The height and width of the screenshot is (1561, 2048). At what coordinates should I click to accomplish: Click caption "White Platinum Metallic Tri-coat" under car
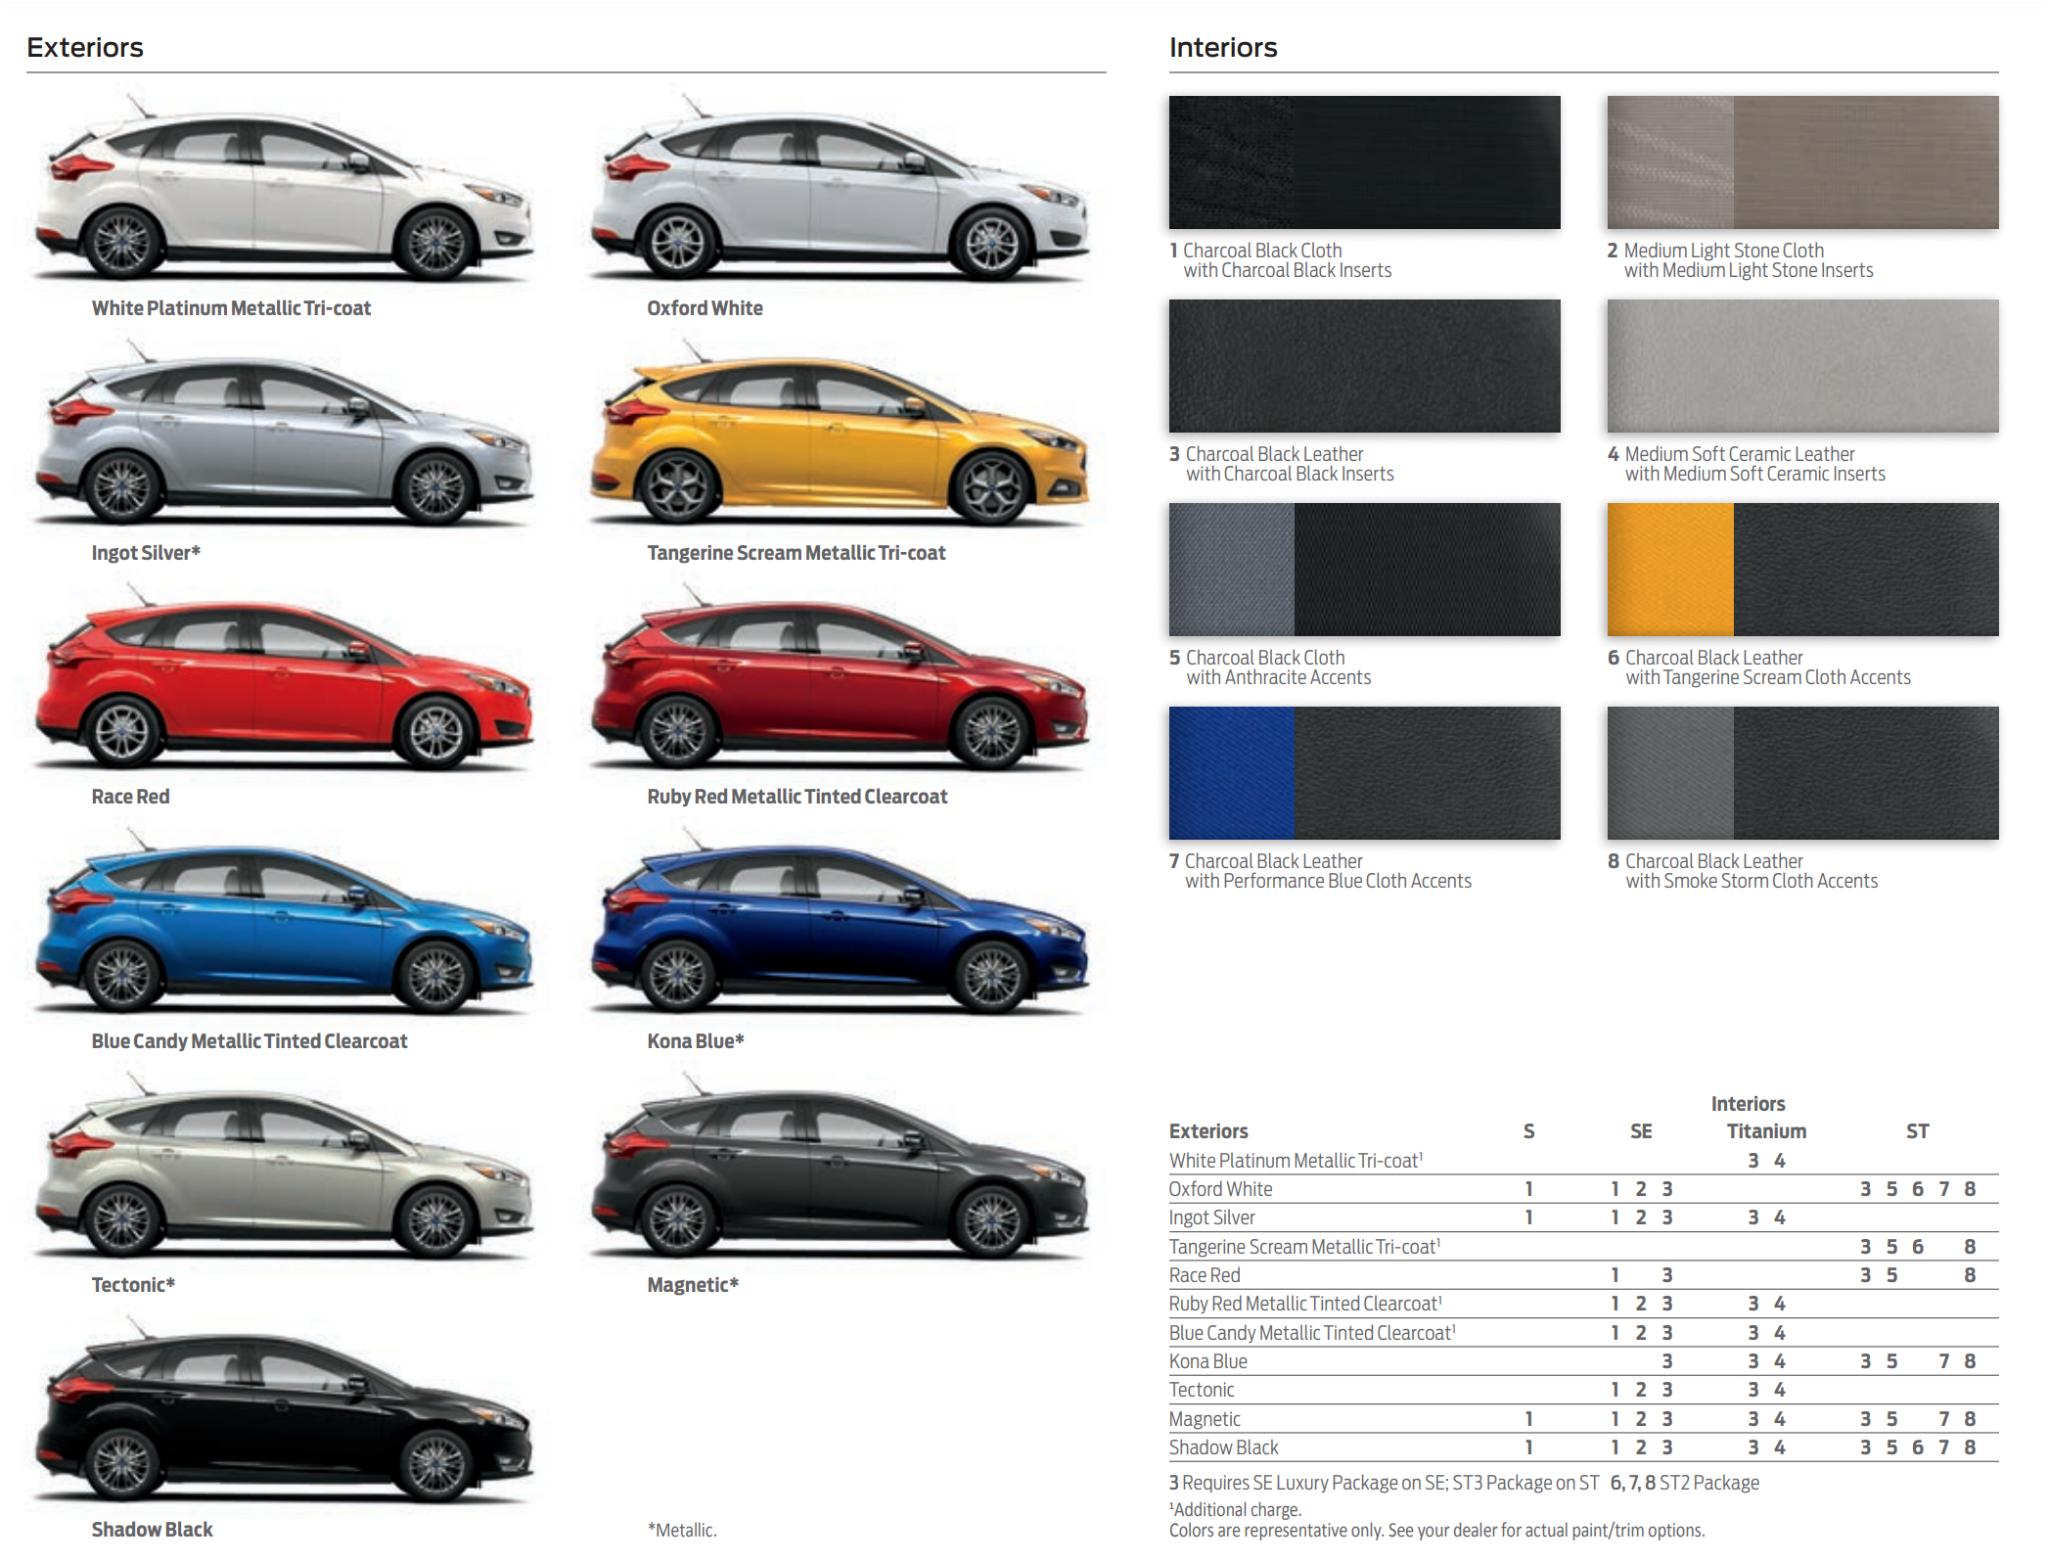(231, 308)
